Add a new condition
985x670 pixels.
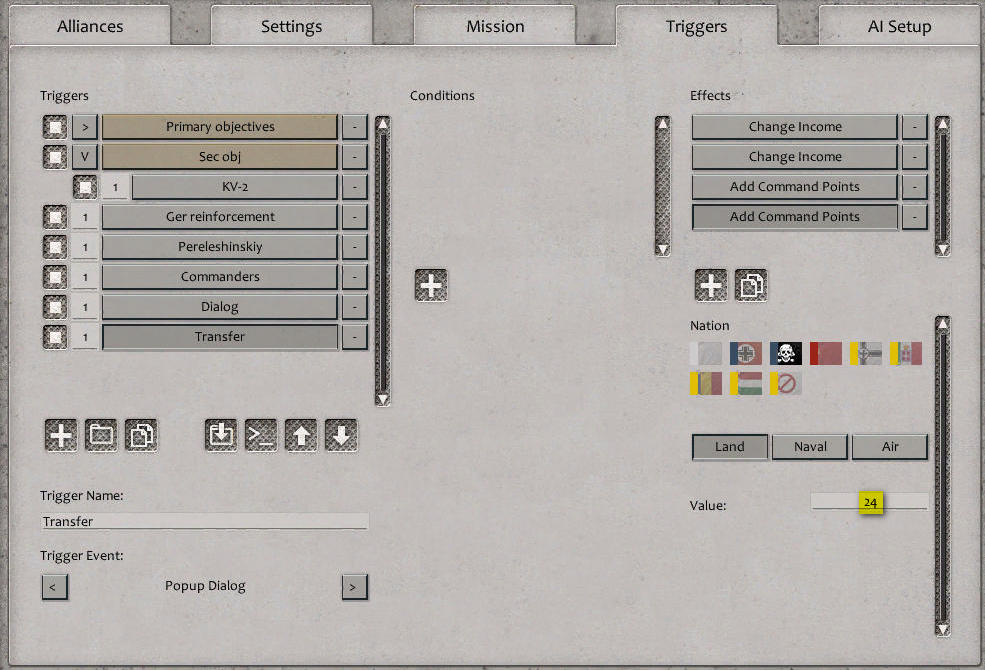click(x=432, y=286)
